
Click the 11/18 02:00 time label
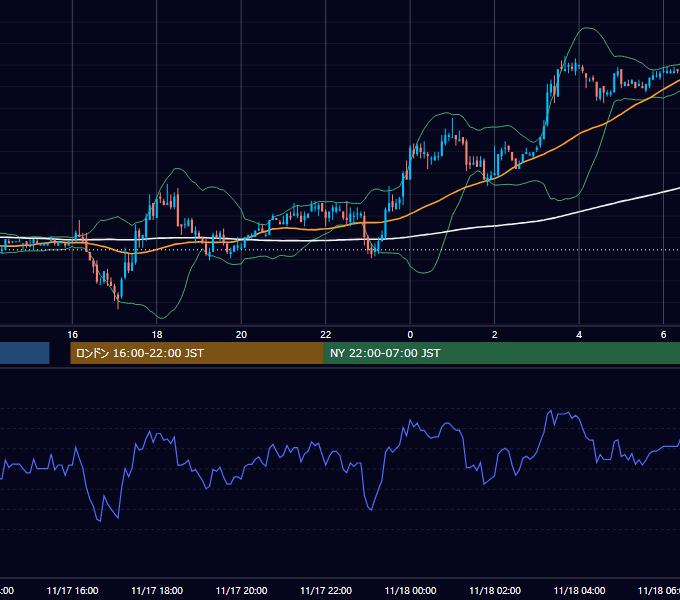495,590
